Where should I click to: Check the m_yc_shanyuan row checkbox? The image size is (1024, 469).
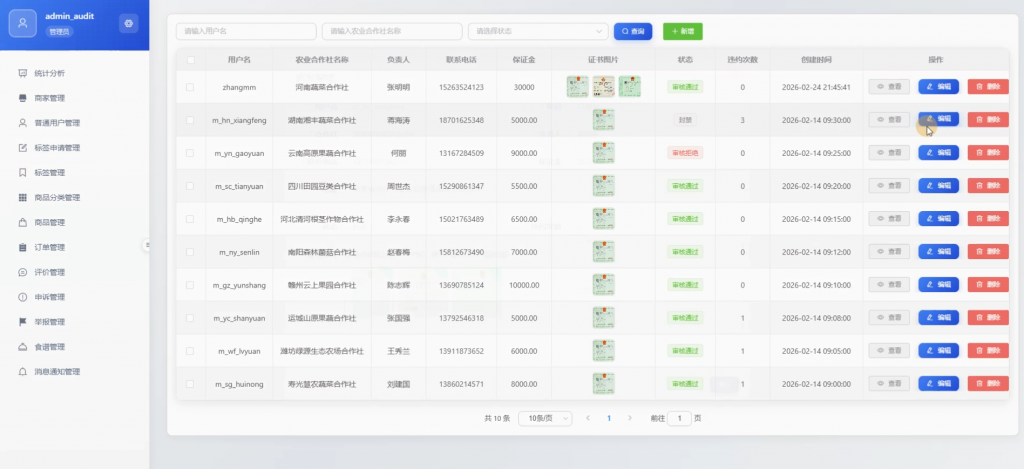tap(190, 318)
